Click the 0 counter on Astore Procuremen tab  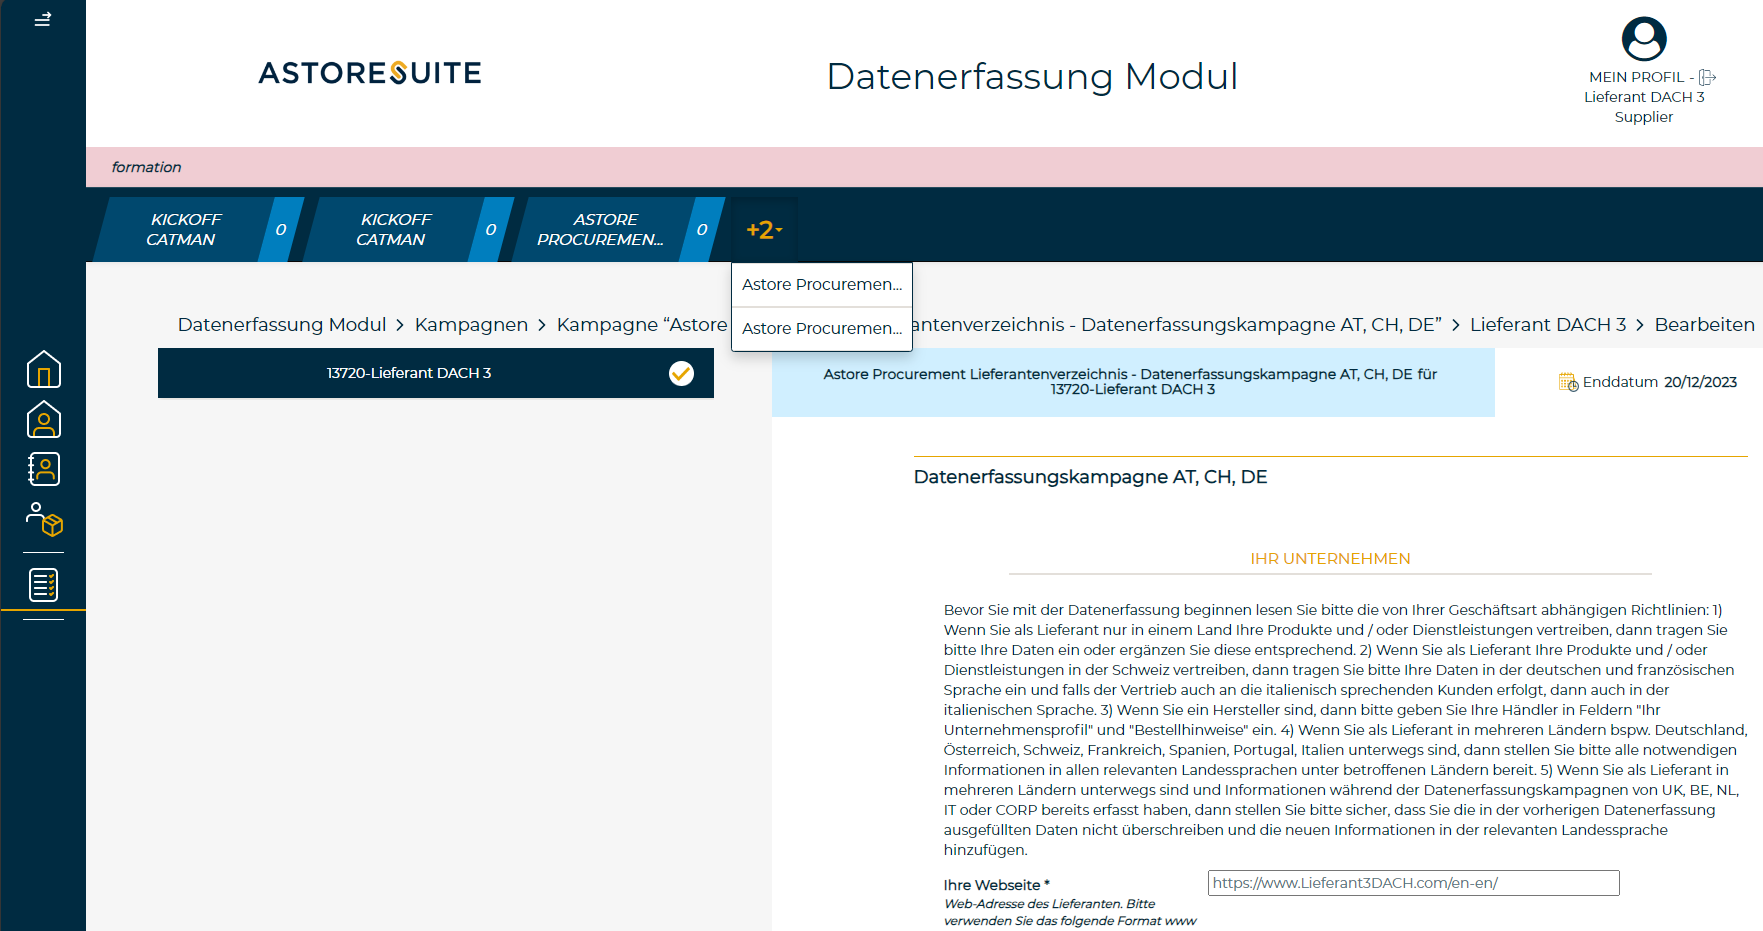point(702,230)
